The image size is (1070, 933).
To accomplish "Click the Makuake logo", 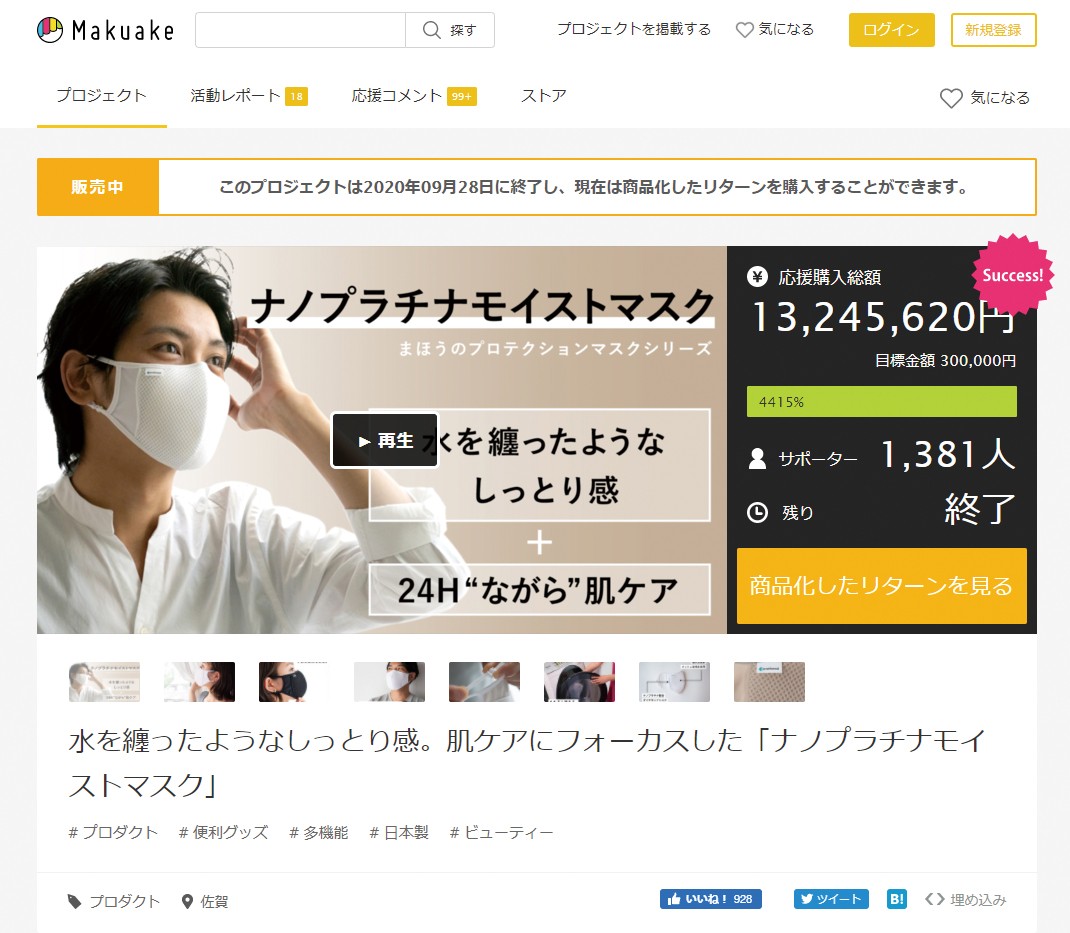I will pyautogui.click(x=105, y=30).
